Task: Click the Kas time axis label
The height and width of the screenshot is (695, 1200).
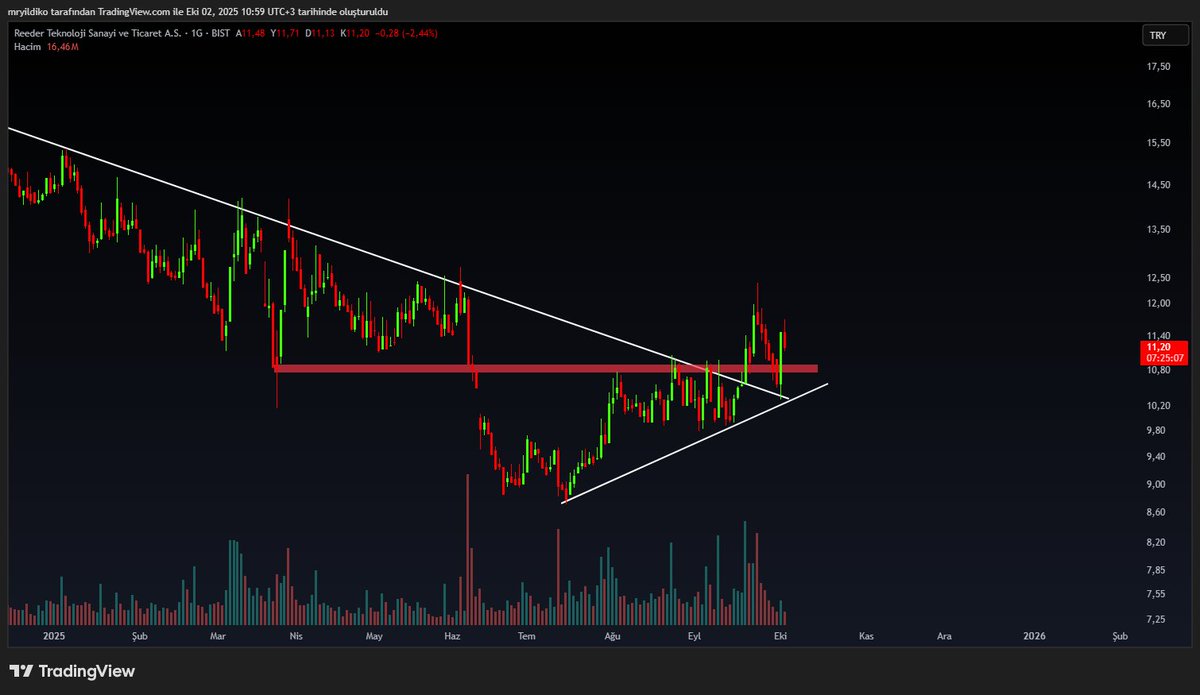Action: point(867,635)
